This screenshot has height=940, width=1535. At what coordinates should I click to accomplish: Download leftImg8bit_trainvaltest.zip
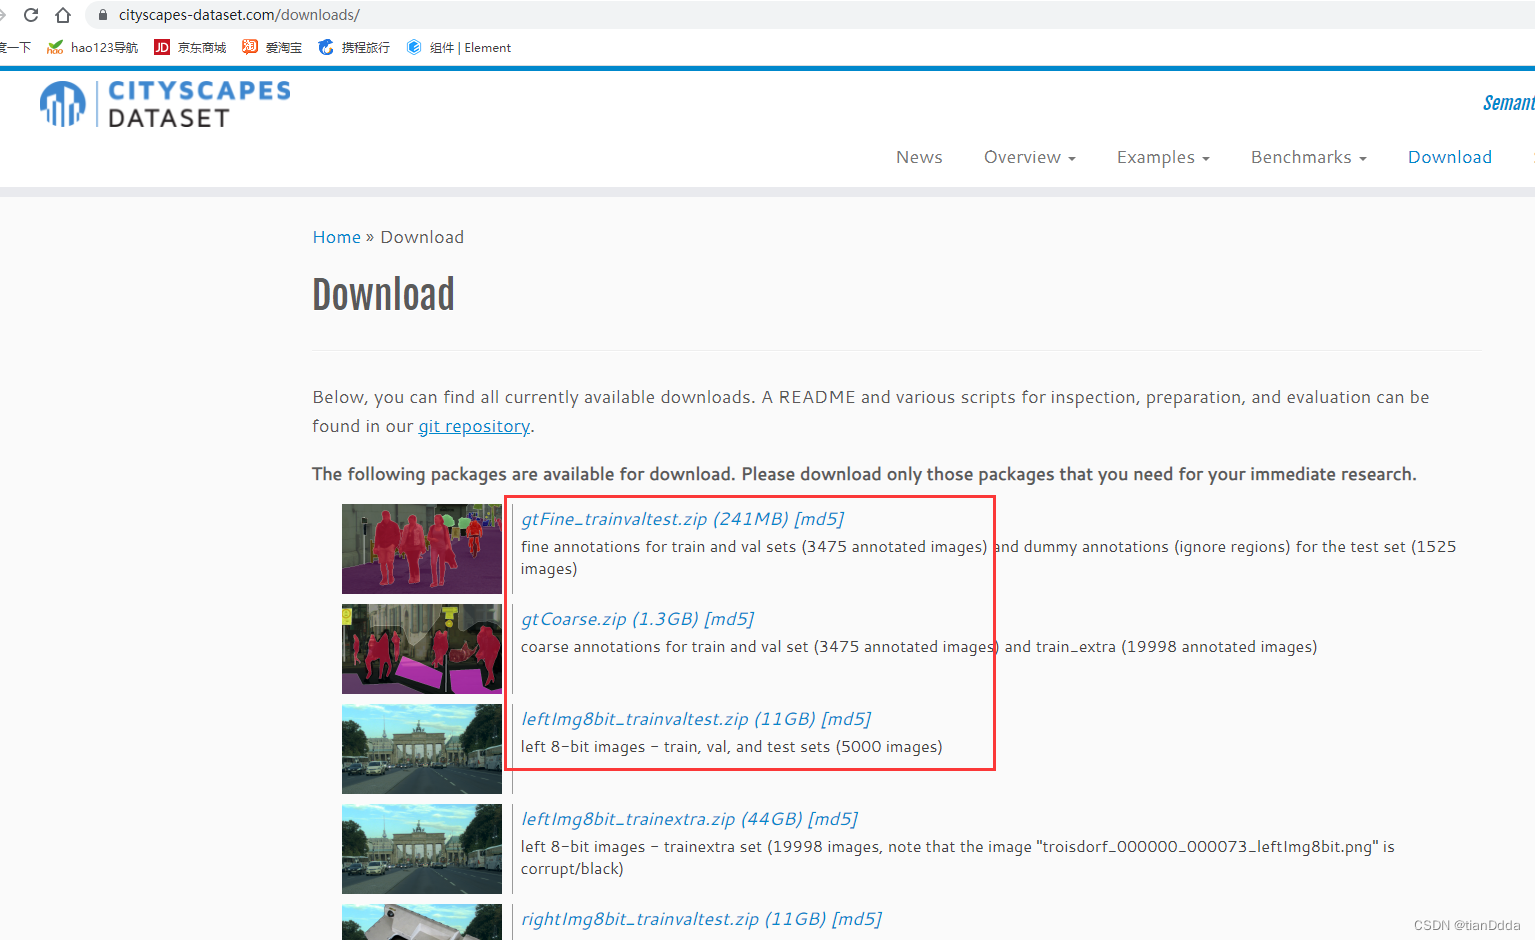coord(635,718)
